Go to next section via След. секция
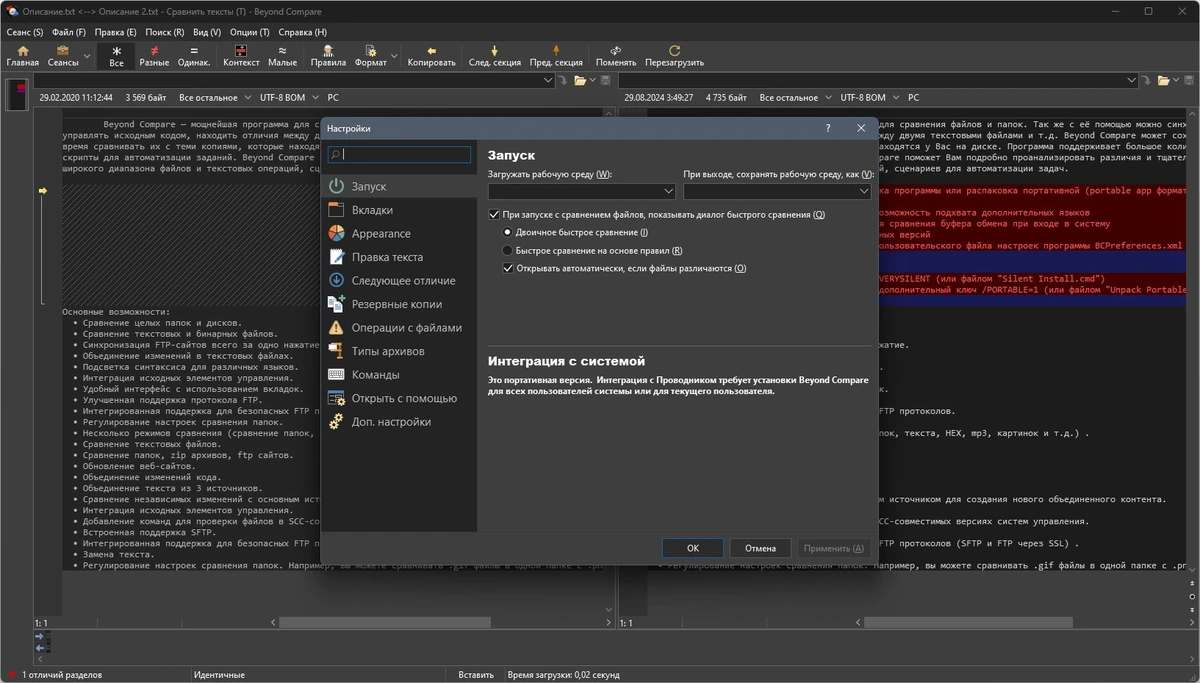This screenshot has width=1200, height=683. point(495,56)
